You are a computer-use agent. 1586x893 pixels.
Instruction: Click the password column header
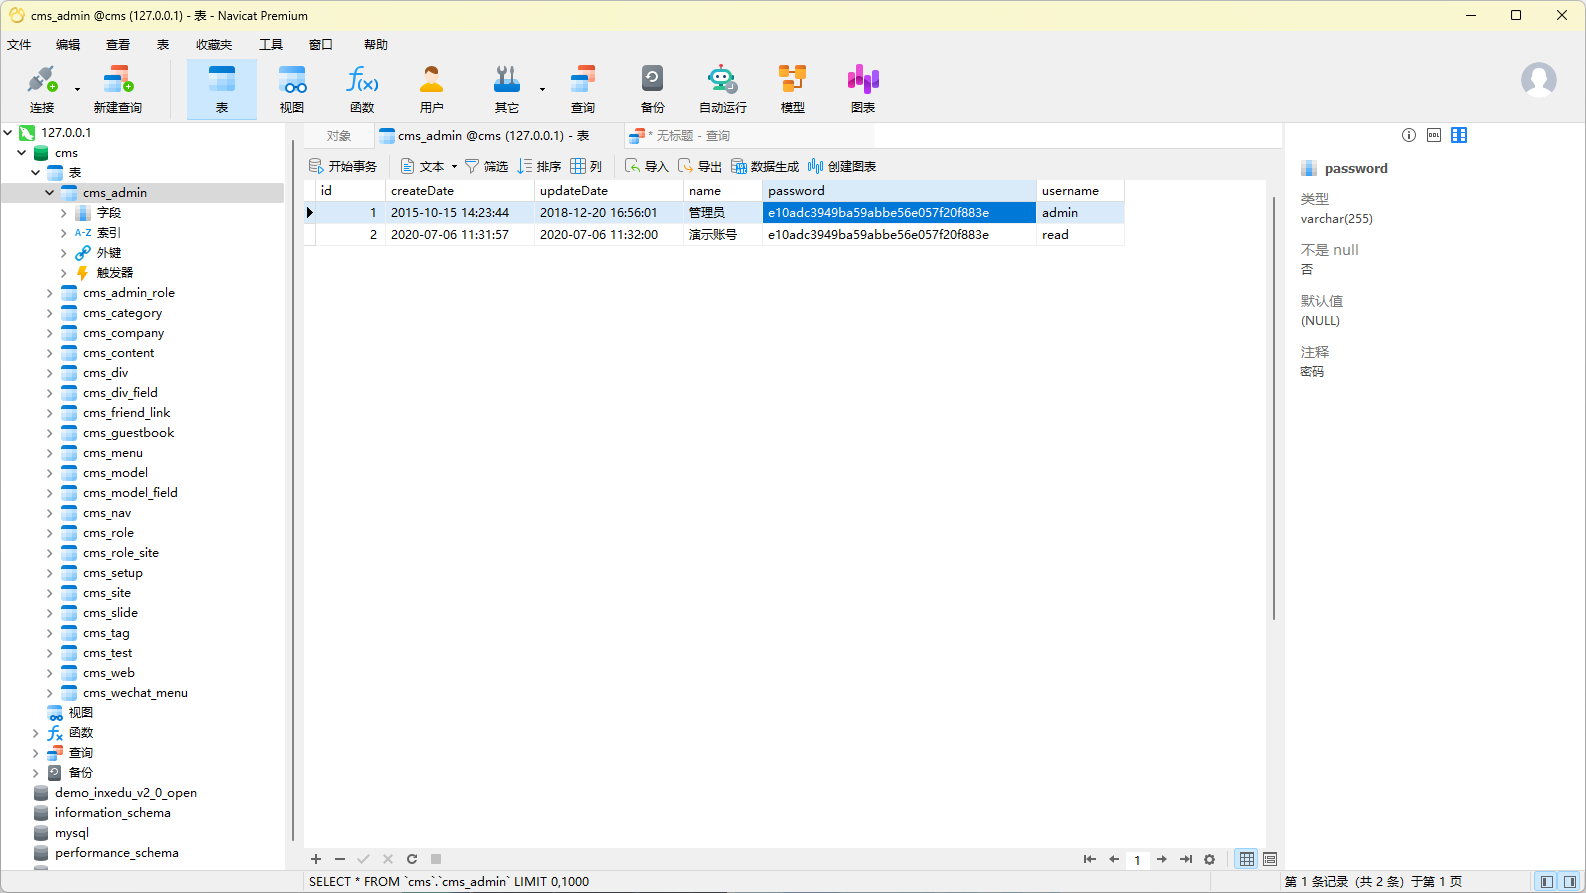point(899,190)
